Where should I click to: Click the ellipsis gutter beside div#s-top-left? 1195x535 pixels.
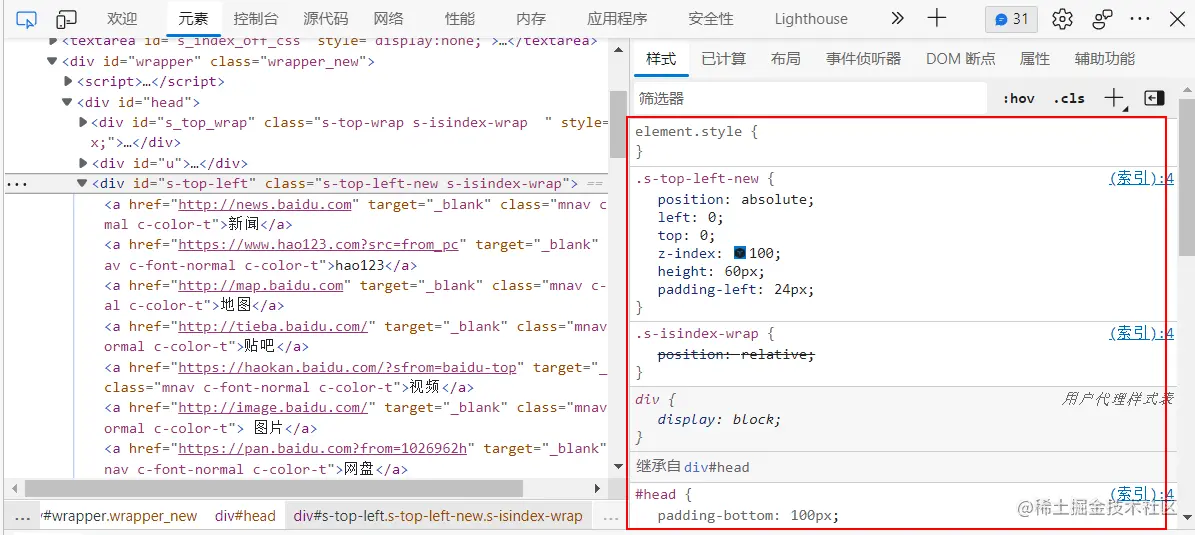pyautogui.click(x=16, y=184)
